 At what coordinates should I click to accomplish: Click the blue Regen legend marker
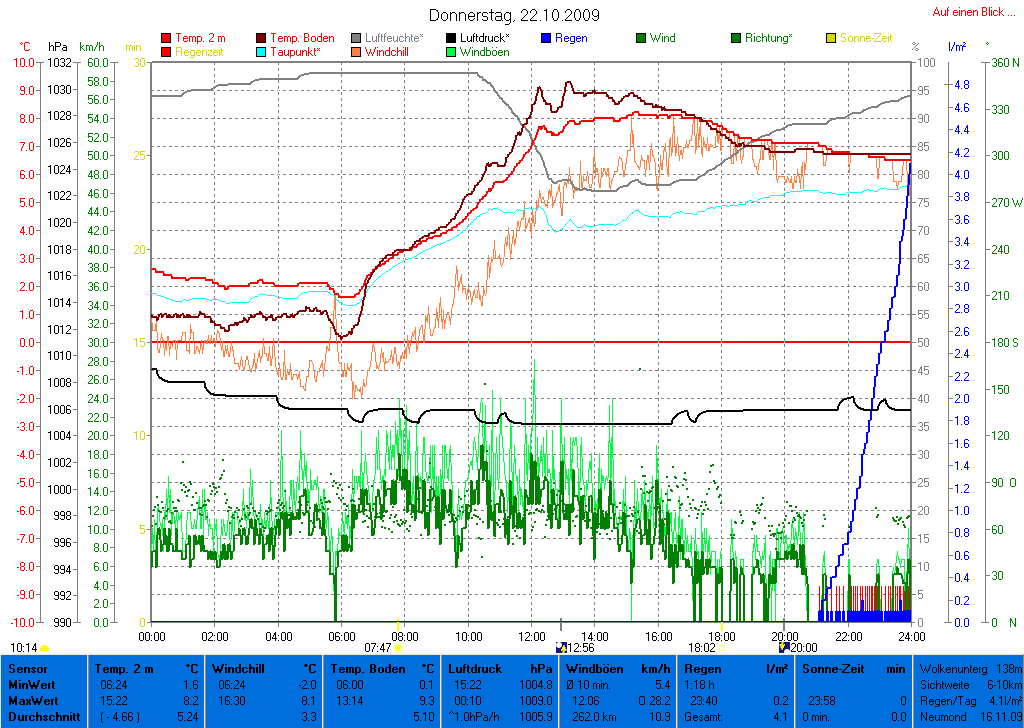(547, 38)
